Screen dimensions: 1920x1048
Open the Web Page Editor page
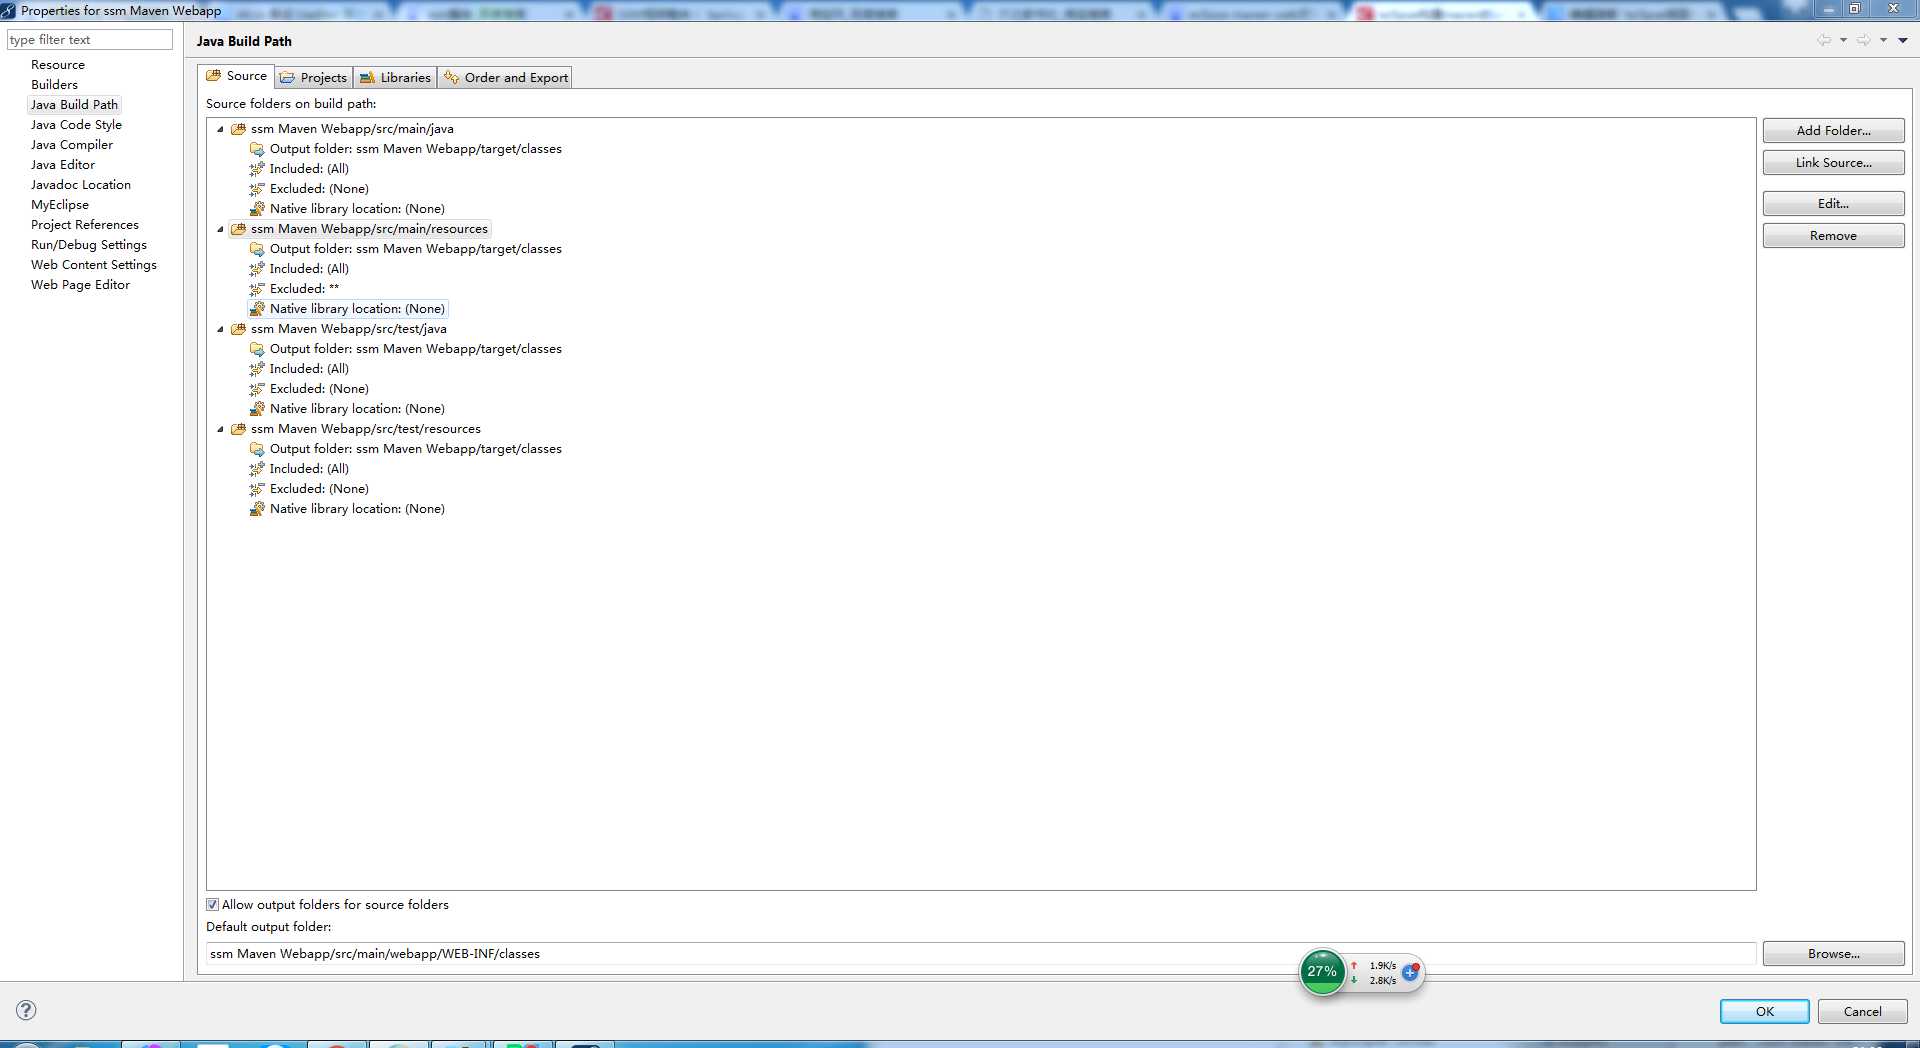click(x=80, y=285)
